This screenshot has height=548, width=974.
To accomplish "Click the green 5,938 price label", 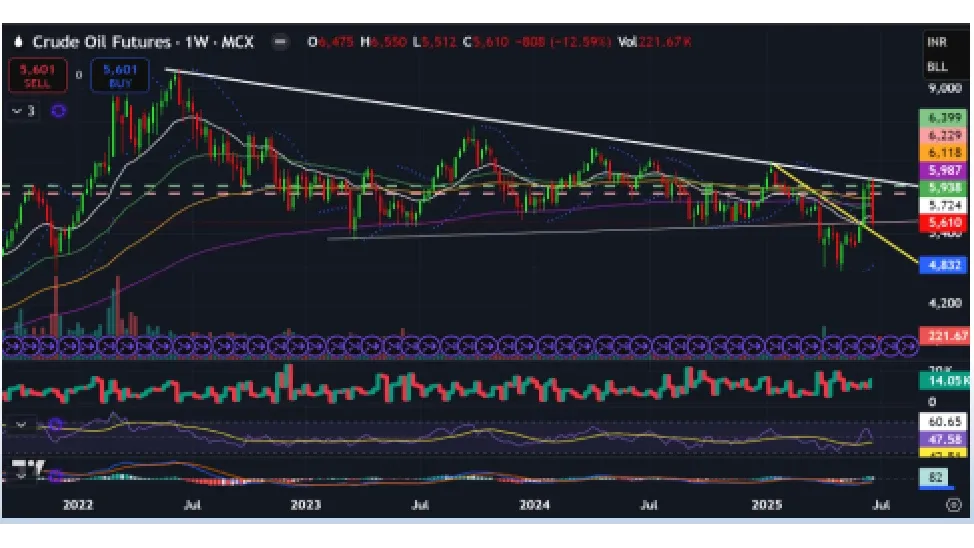I will [943, 187].
